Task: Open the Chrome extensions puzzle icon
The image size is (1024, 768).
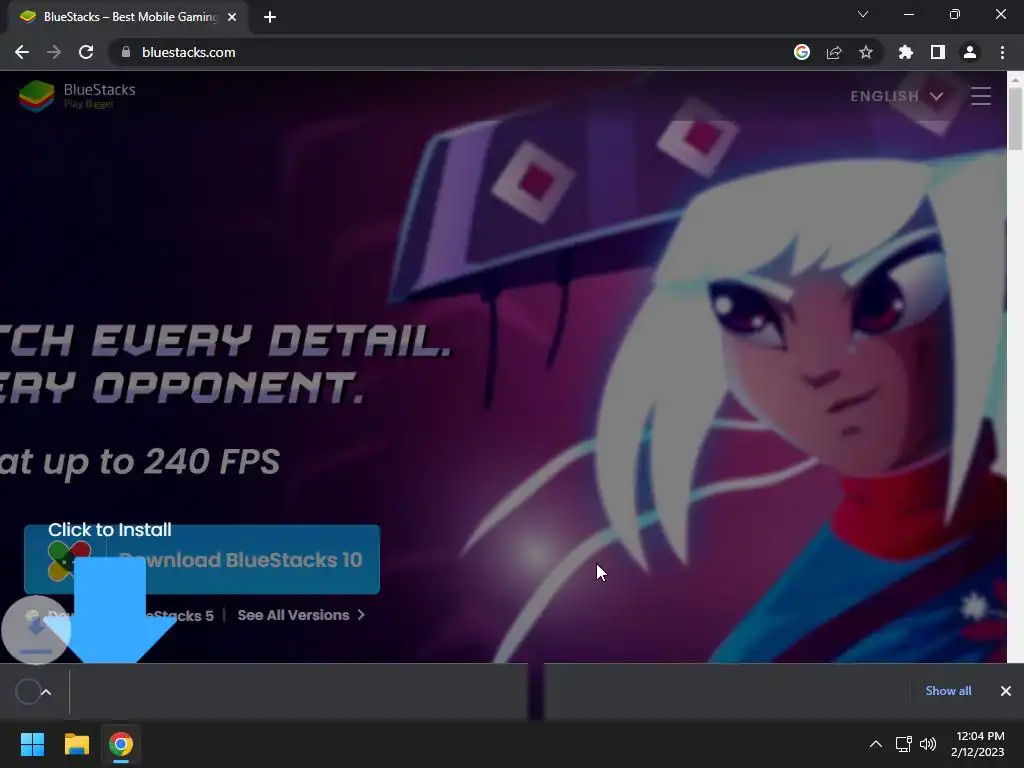Action: pyautogui.click(x=906, y=52)
